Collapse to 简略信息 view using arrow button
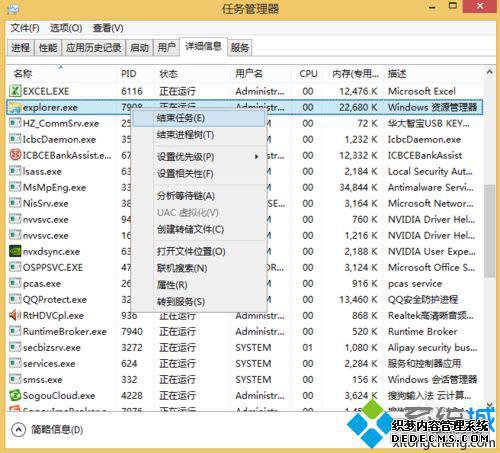Image resolution: width=500 pixels, height=453 pixels. [18, 429]
